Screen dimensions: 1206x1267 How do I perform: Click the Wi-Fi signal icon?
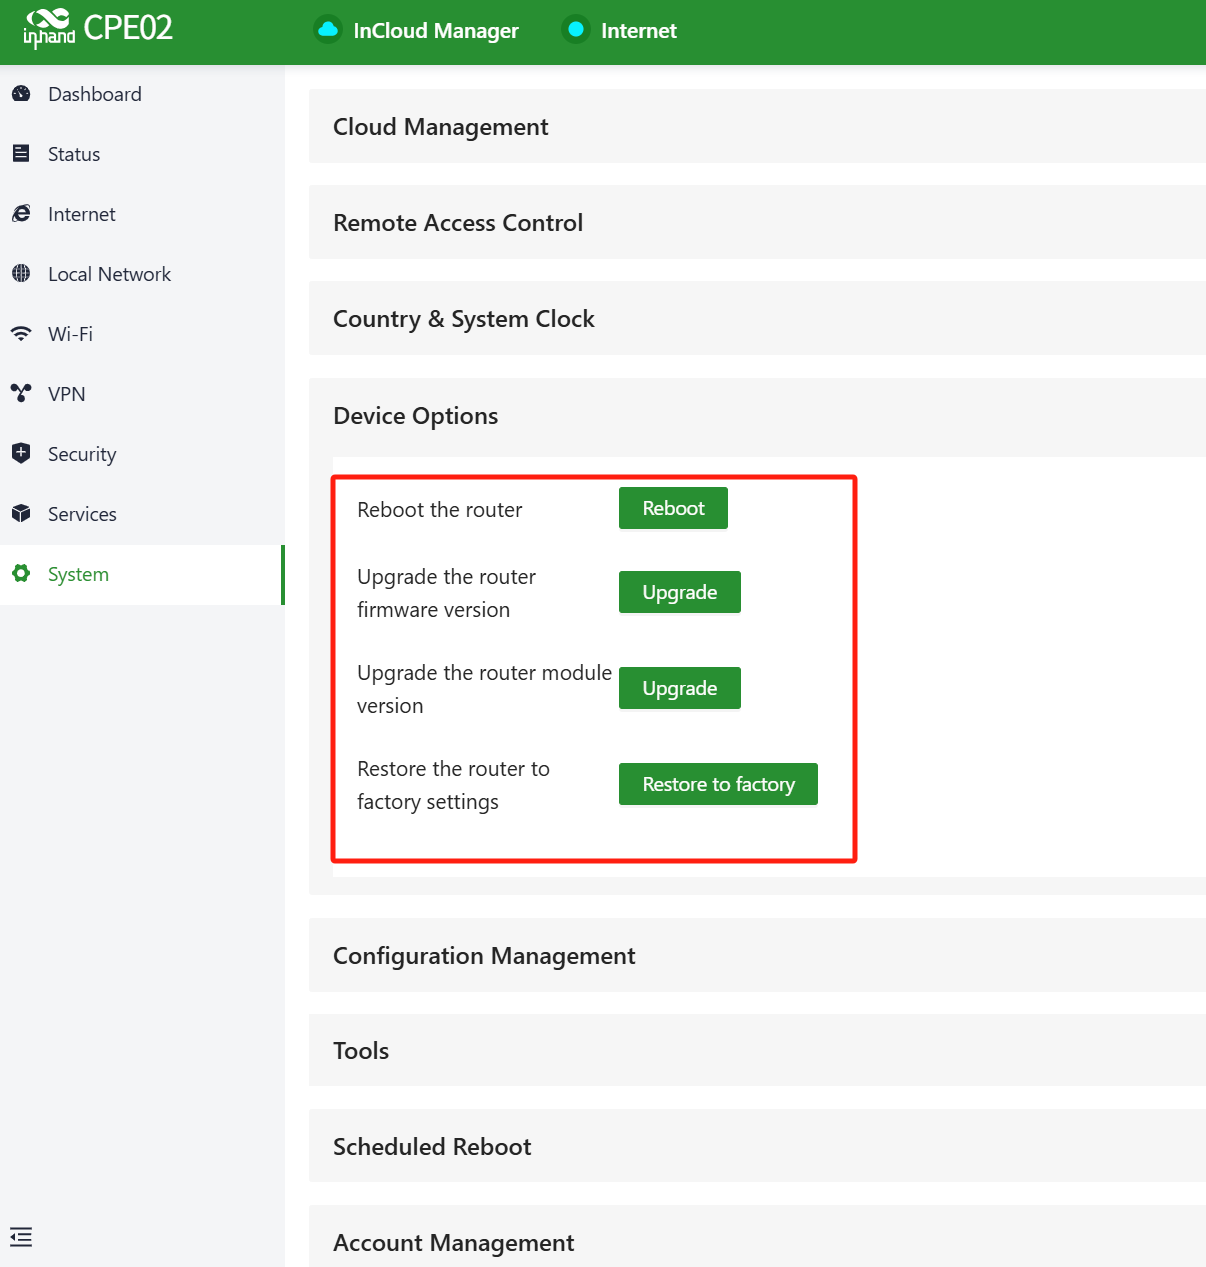coord(21,334)
